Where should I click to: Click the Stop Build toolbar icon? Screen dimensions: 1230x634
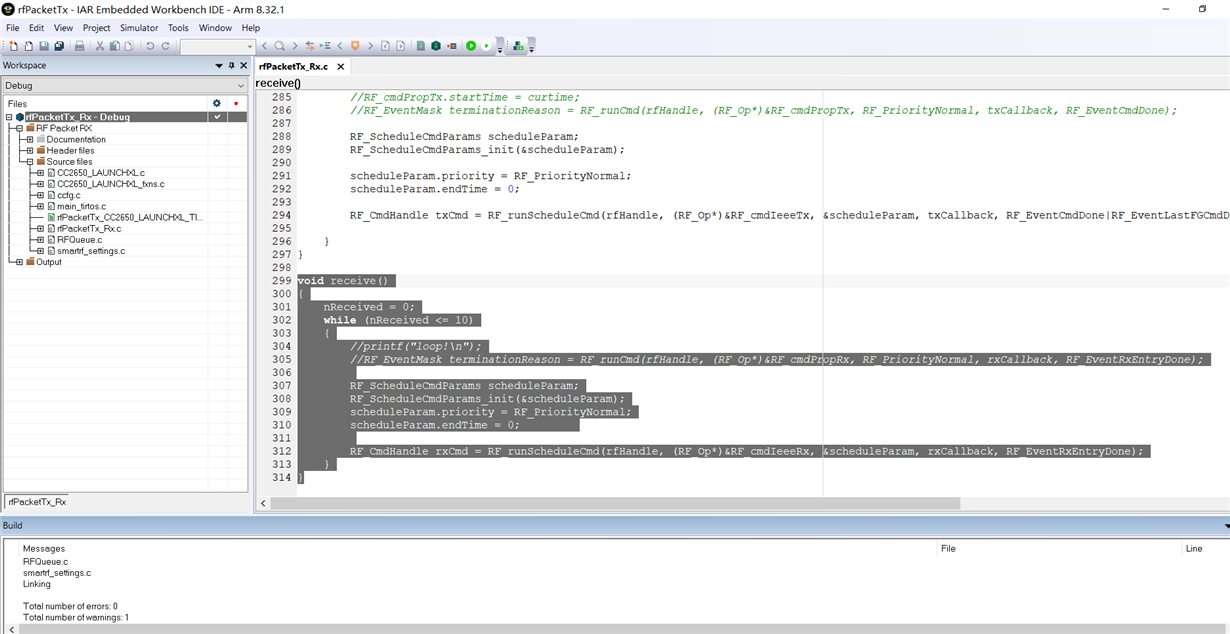452,45
